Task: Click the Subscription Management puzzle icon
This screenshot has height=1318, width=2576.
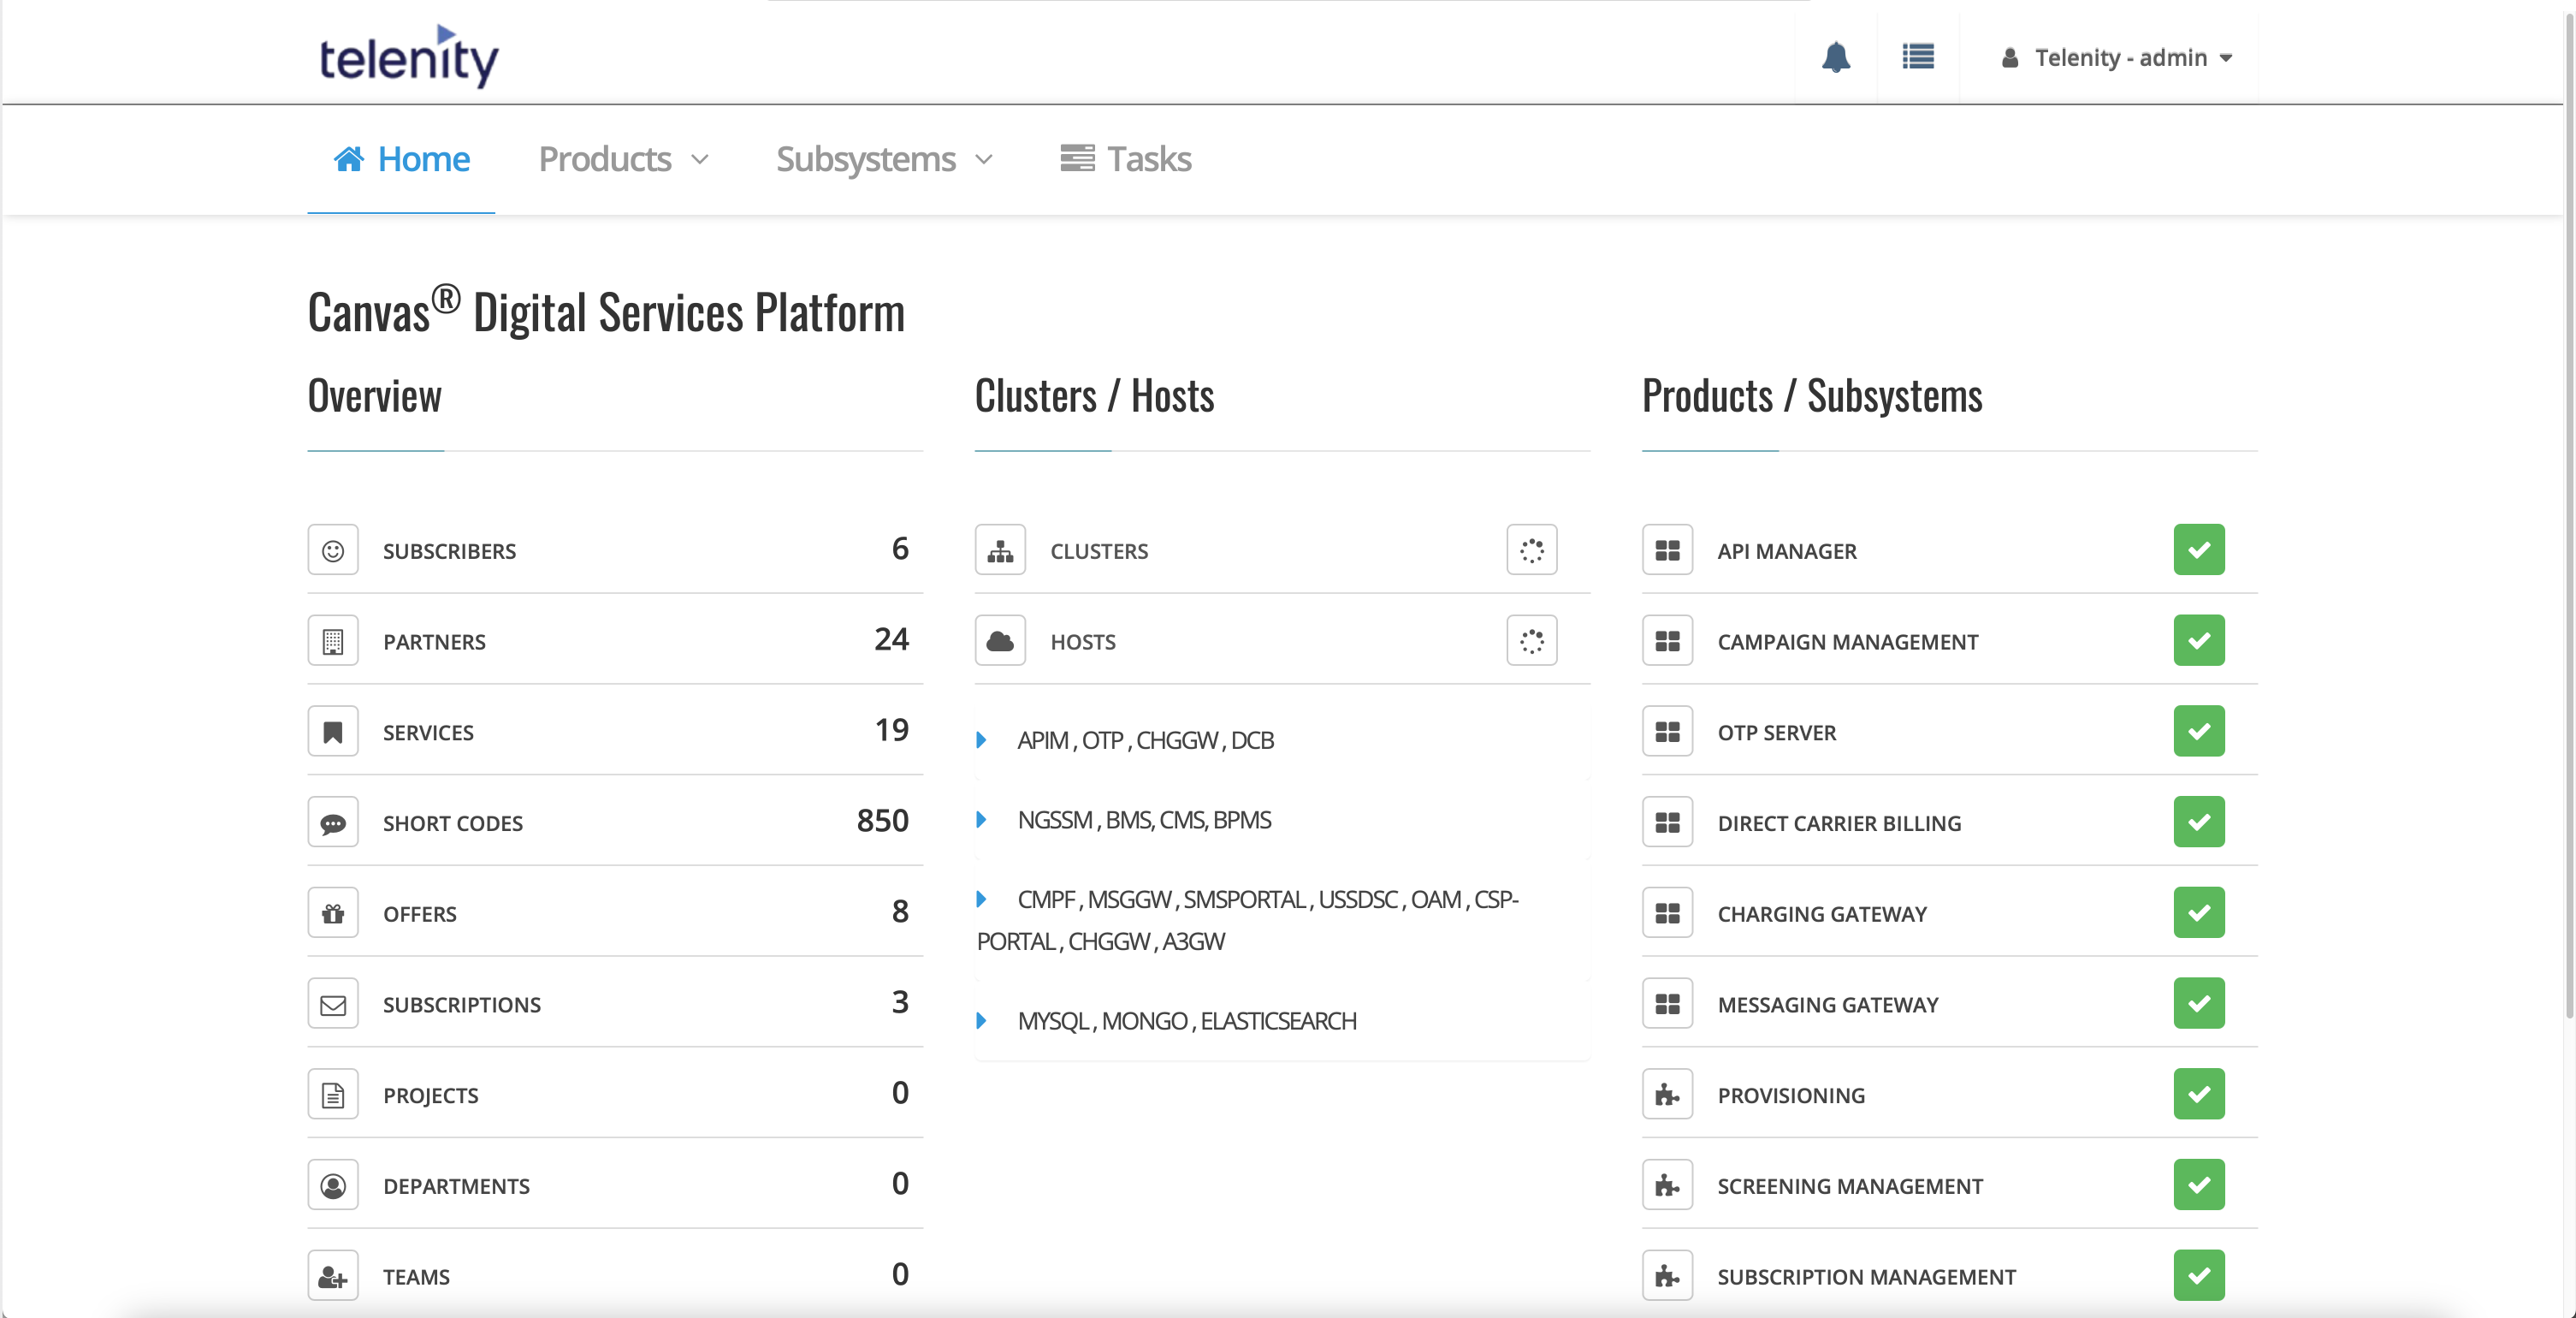Action: [1667, 1276]
